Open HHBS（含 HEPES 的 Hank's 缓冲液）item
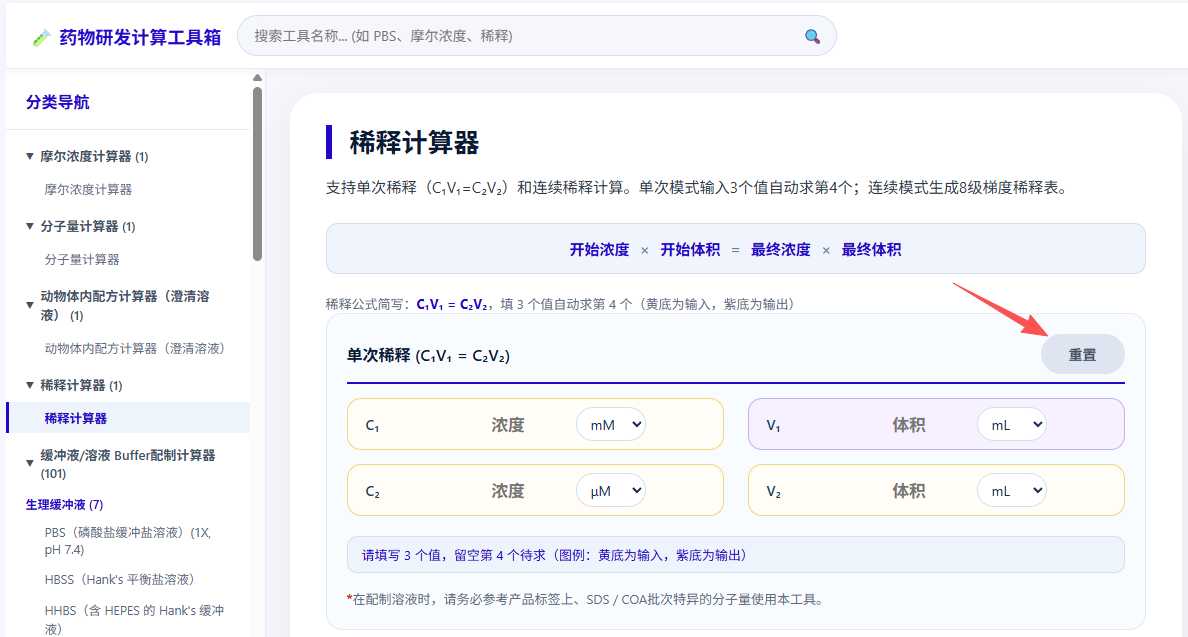Viewport: 1188px width, 637px height. [135, 619]
